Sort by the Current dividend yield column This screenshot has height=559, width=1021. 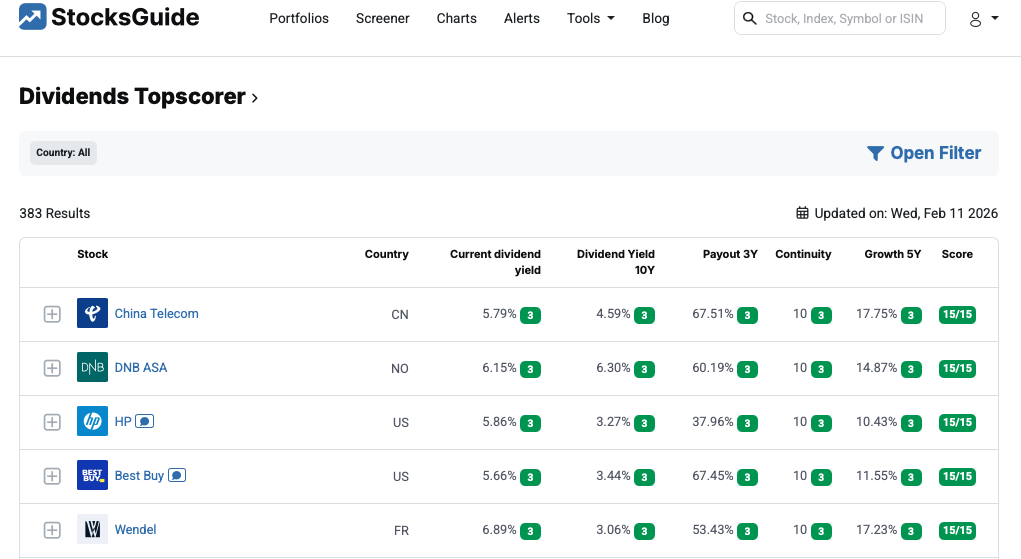(495, 262)
